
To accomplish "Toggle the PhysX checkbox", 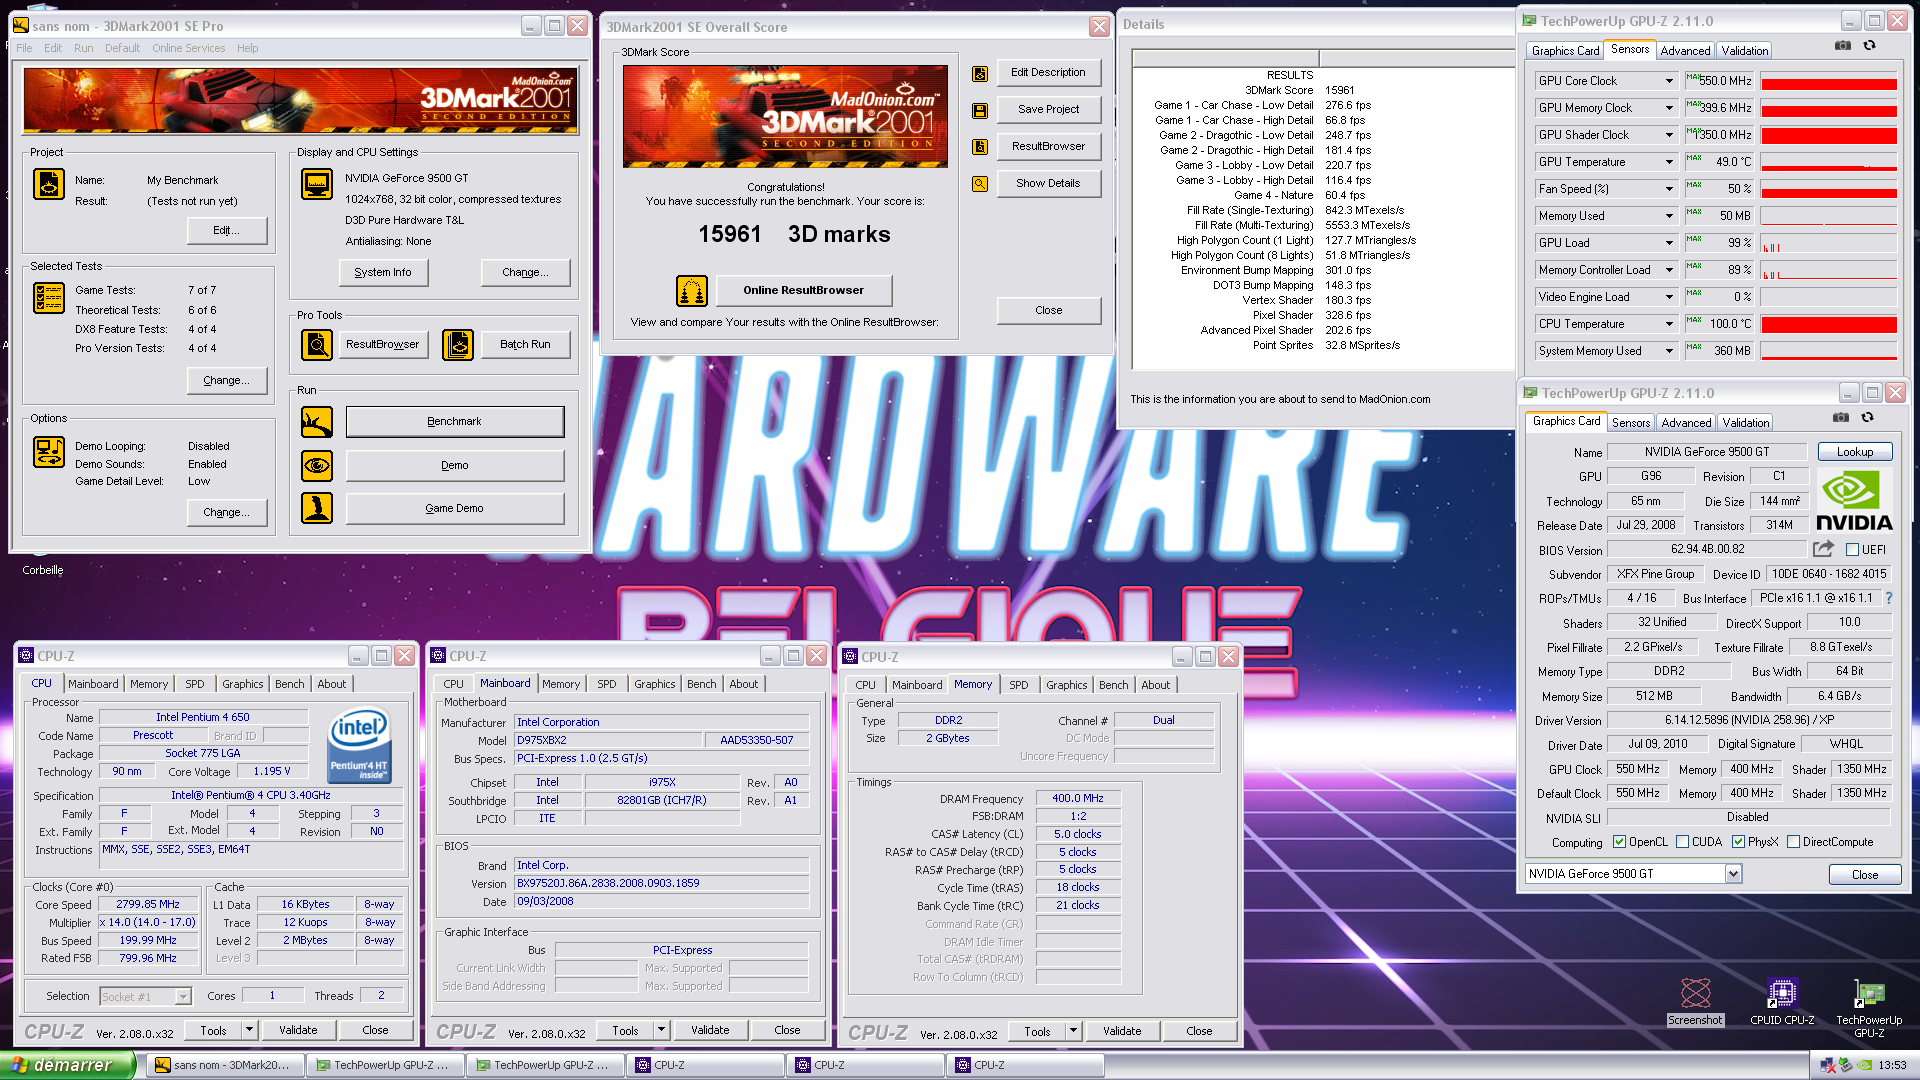I will tap(1738, 842).
